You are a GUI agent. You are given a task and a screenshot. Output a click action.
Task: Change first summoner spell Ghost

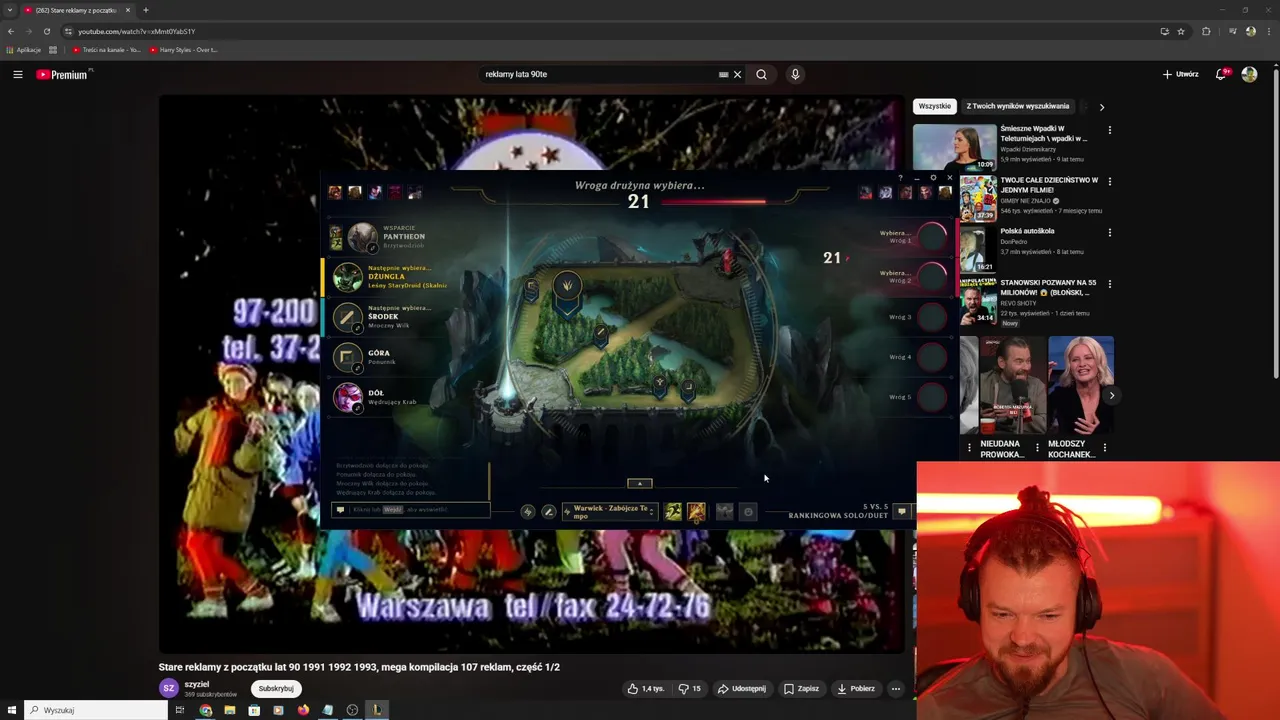[x=673, y=512]
